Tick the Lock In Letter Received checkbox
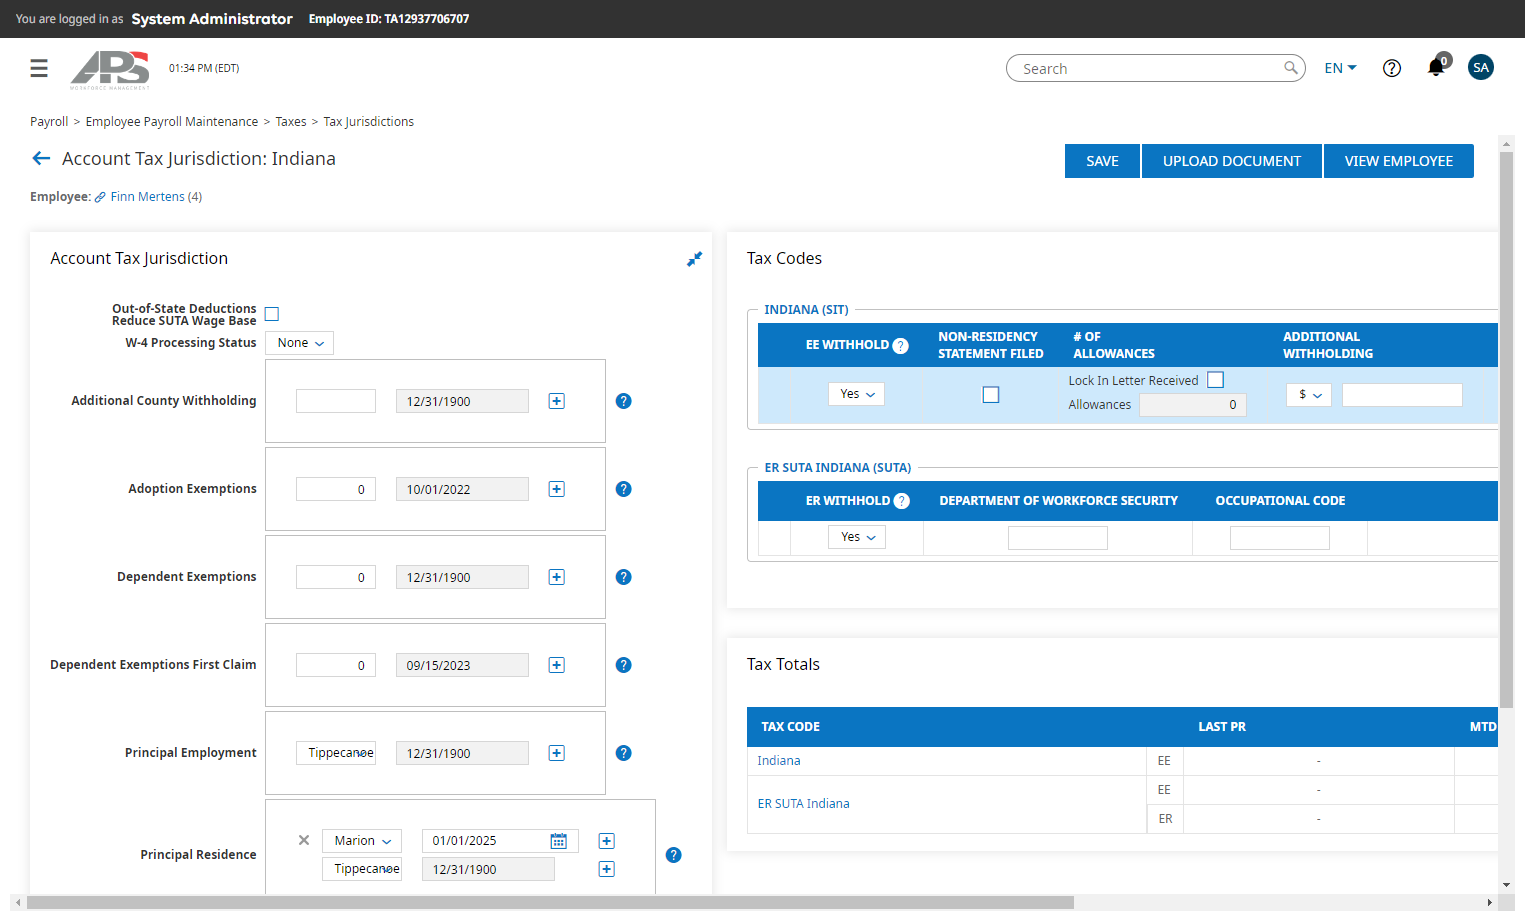The height and width of the screenshot is (911, 1525). click(1215, 380)
